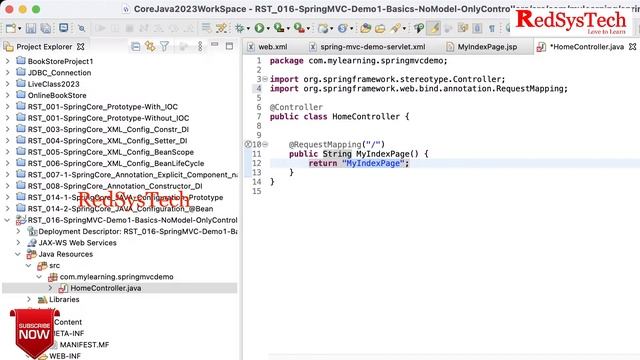Expand the Libraries node

pyautogui.click(x=29, y=299)
